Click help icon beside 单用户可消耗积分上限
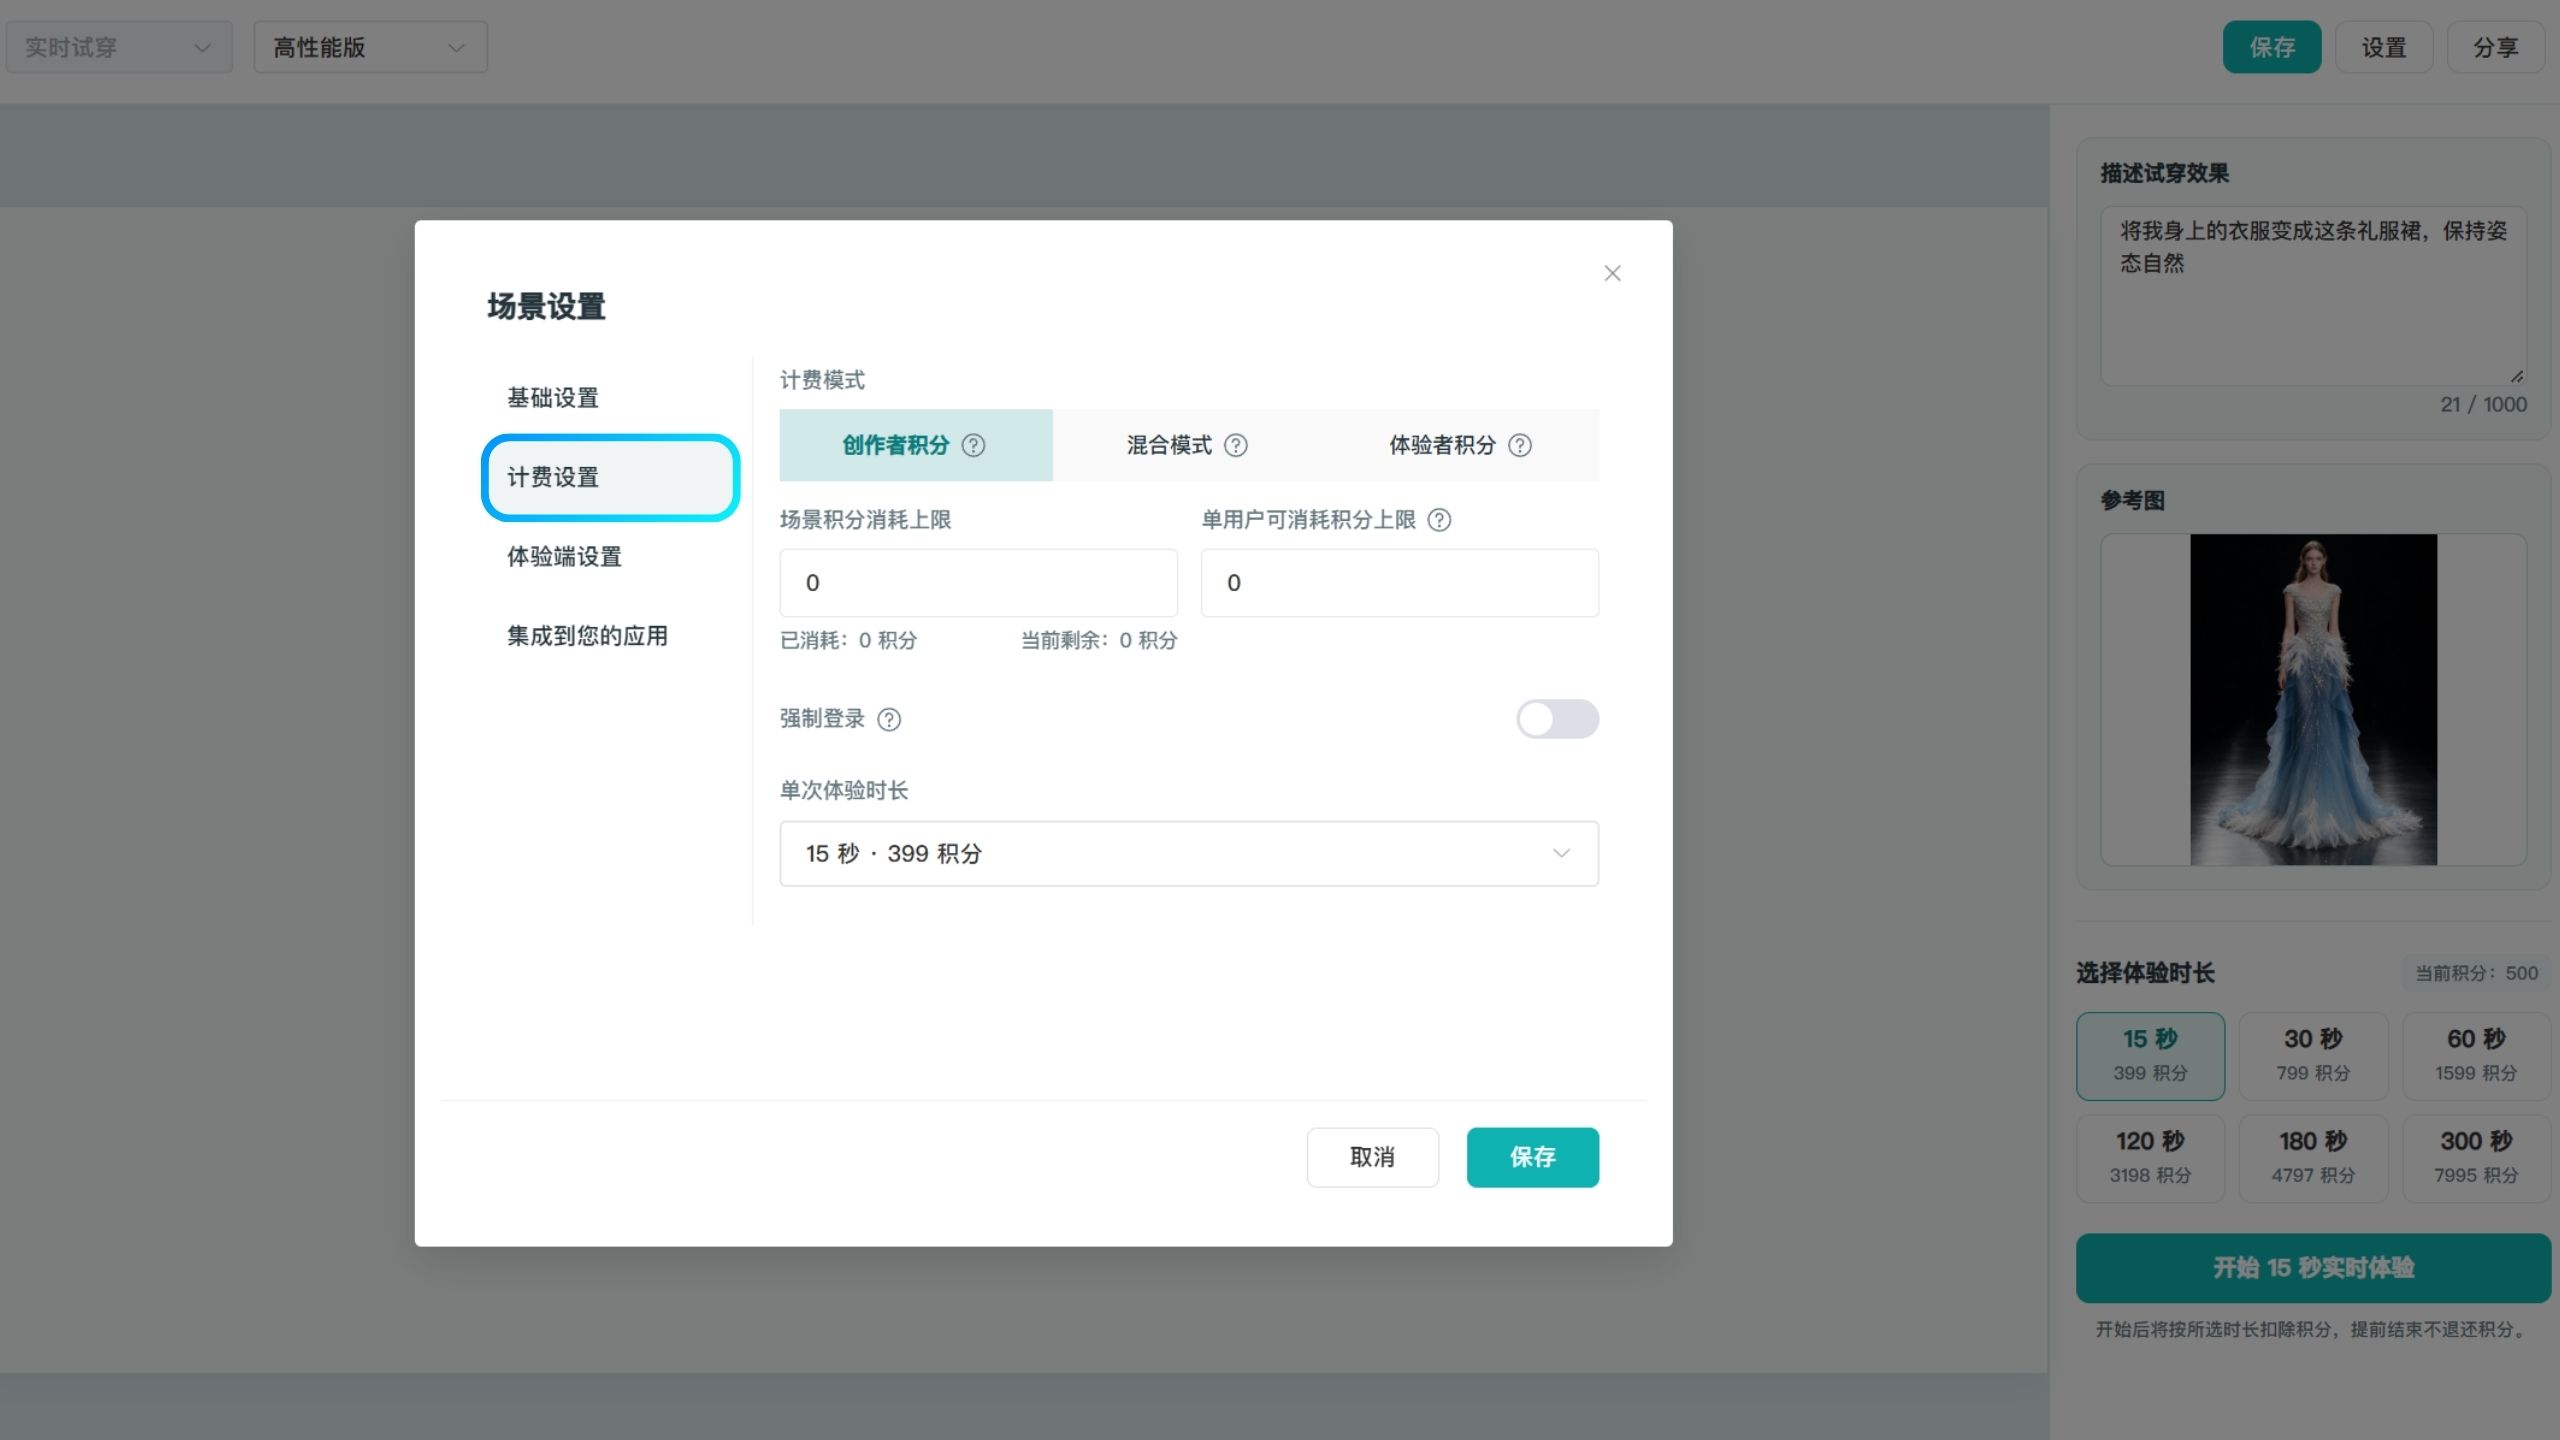Viewport: 2560px width, 1440px height. coord(1439,520)
